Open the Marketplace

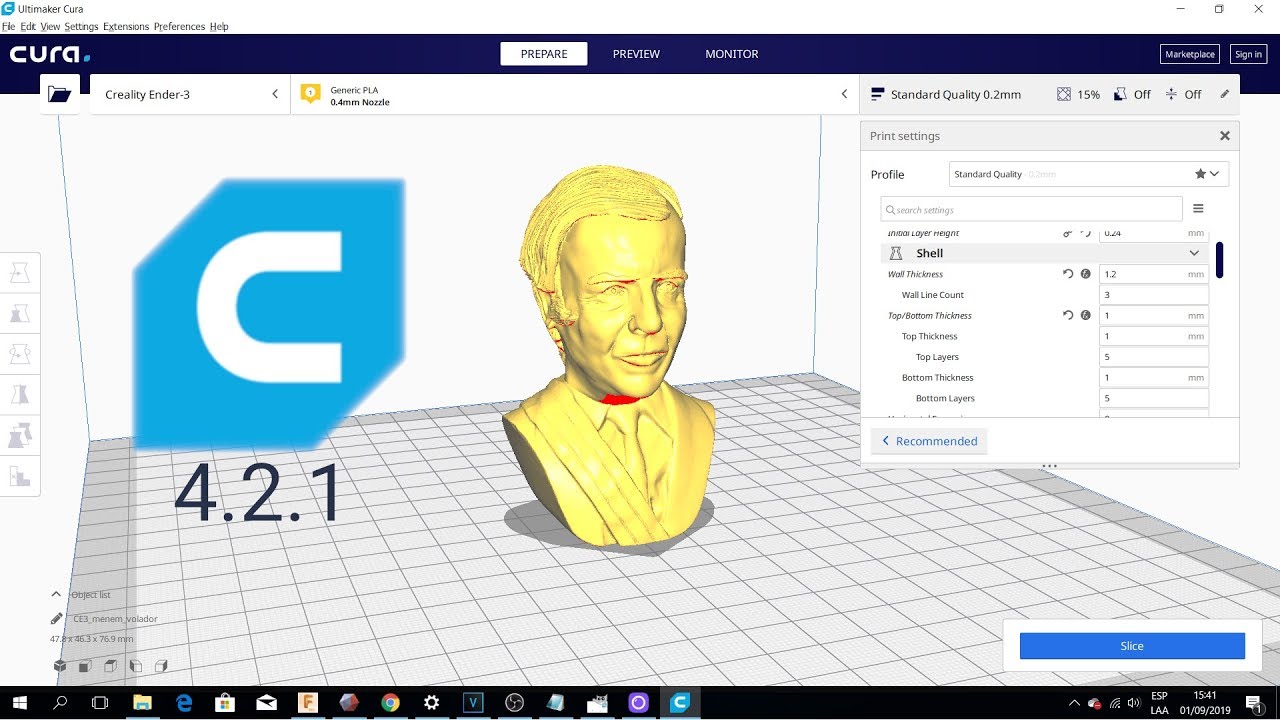1190,54
